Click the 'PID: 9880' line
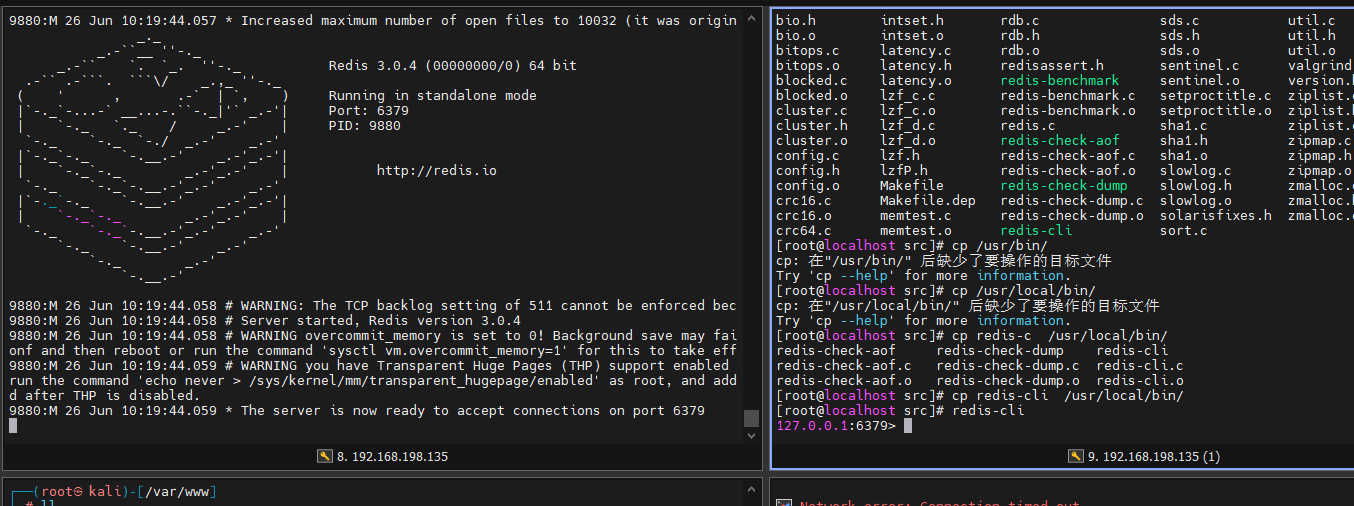 coord(364,126)
